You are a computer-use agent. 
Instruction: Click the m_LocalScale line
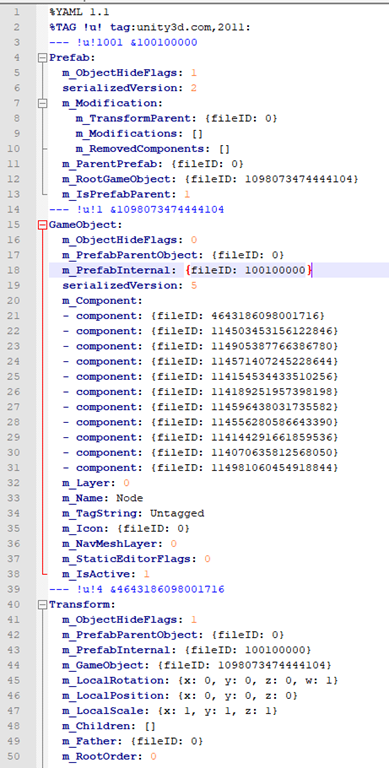point(170,711)
